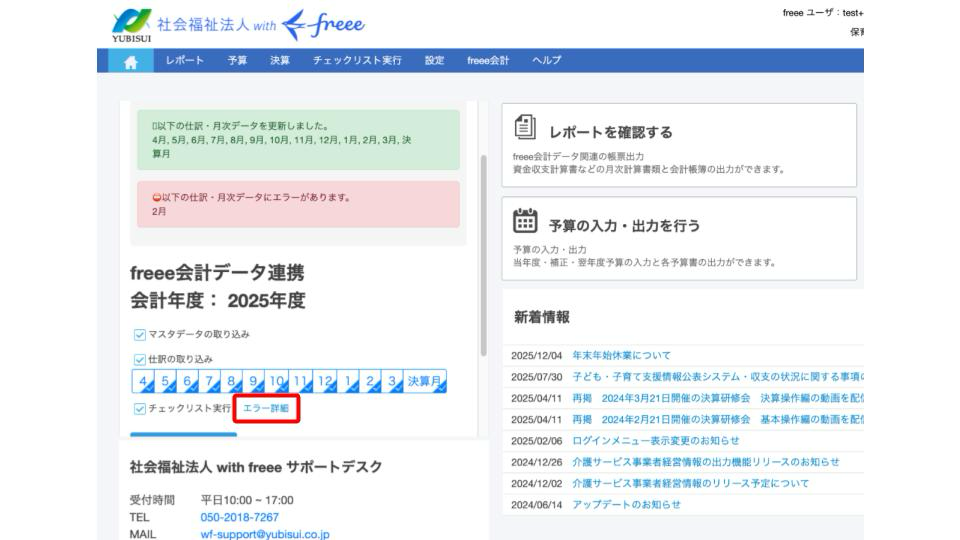Open the アップデートのお知らせ link

[x=626, y=505]
